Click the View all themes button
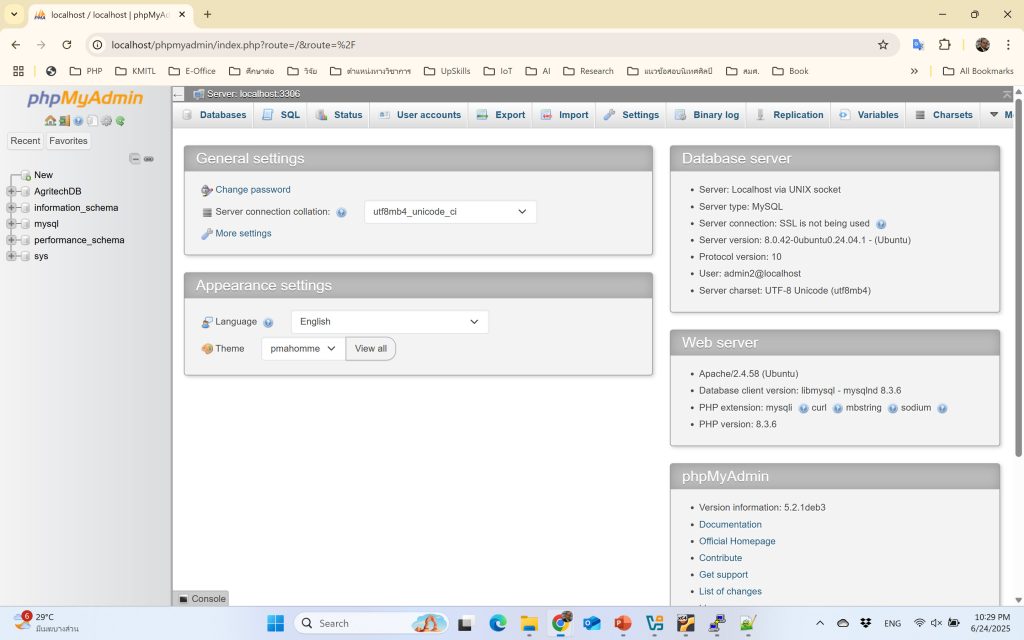Screen dimensions: 1024x640 [370, 348]
